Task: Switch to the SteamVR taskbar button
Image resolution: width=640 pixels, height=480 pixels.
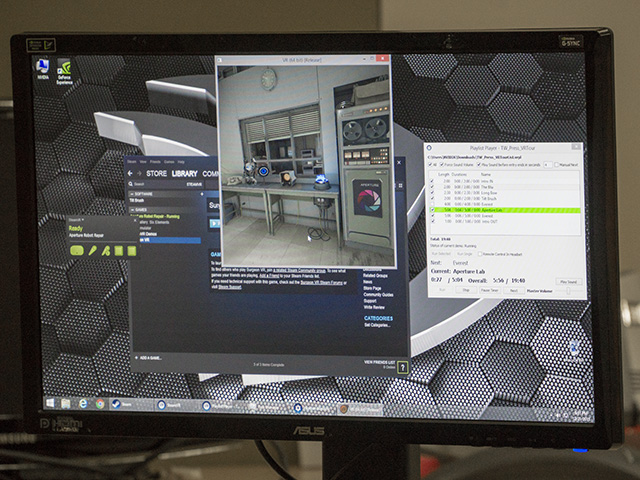Action: point(177,405)
